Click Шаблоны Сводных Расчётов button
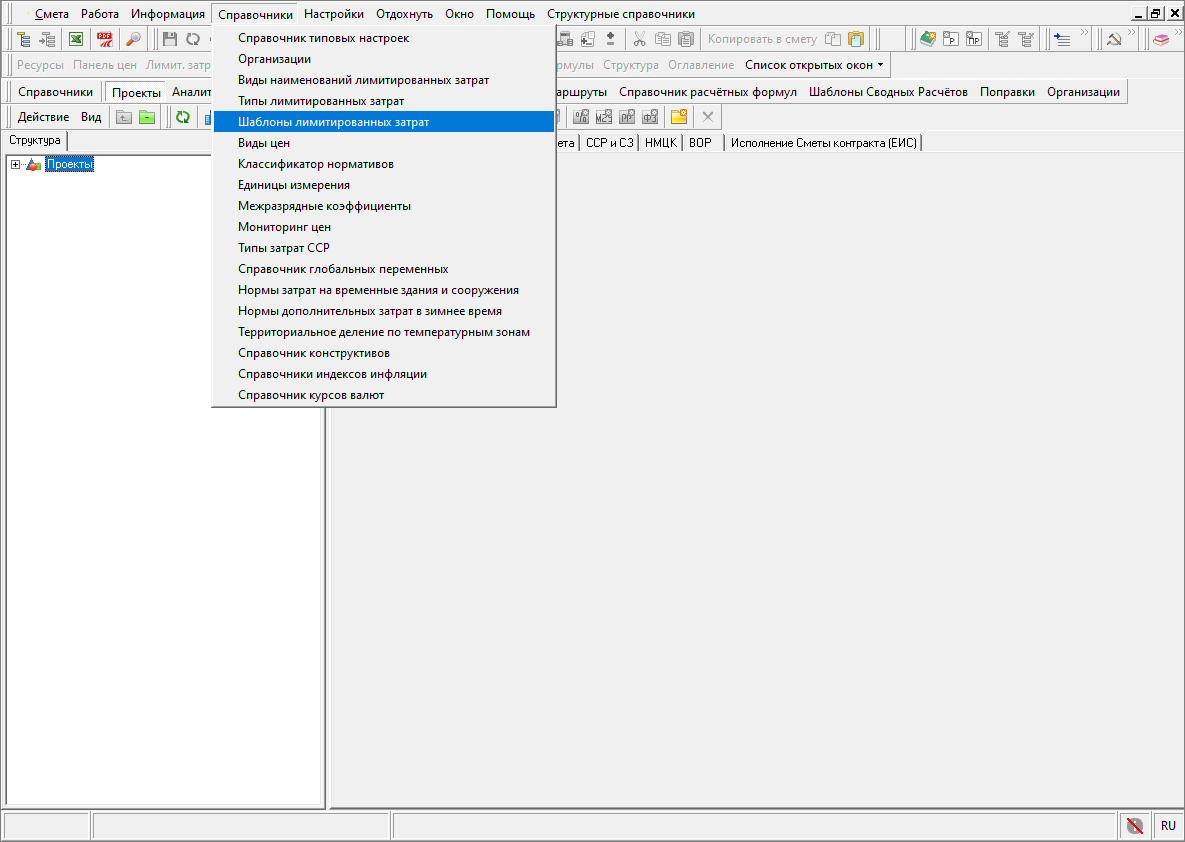Screen dimensions: 1185x842 click(x=888, y=92)
